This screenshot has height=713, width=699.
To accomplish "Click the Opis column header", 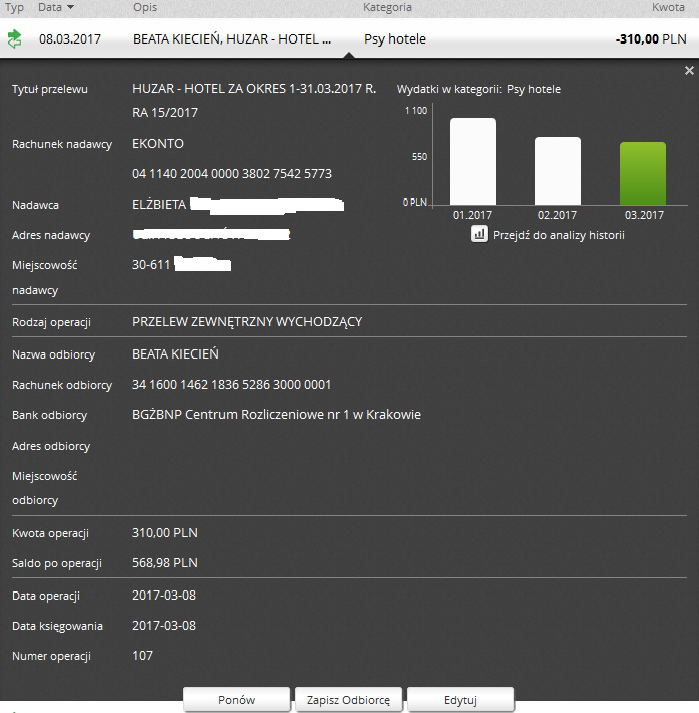I will pos(144,7).
